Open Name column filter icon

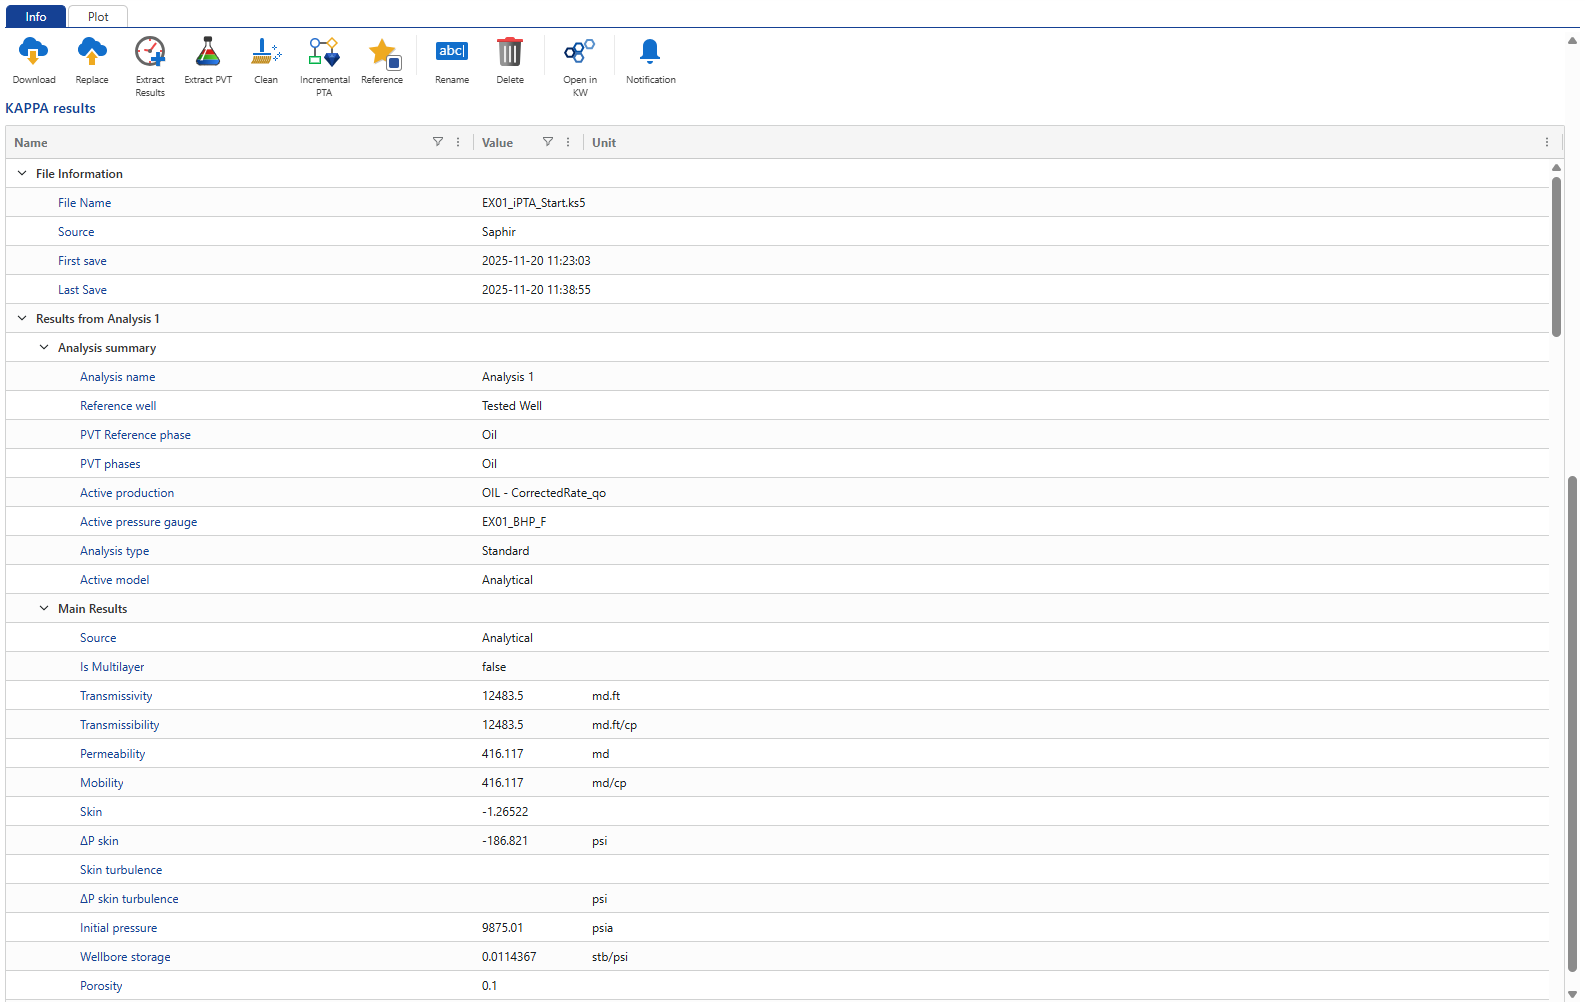click(x=438, y=142)
